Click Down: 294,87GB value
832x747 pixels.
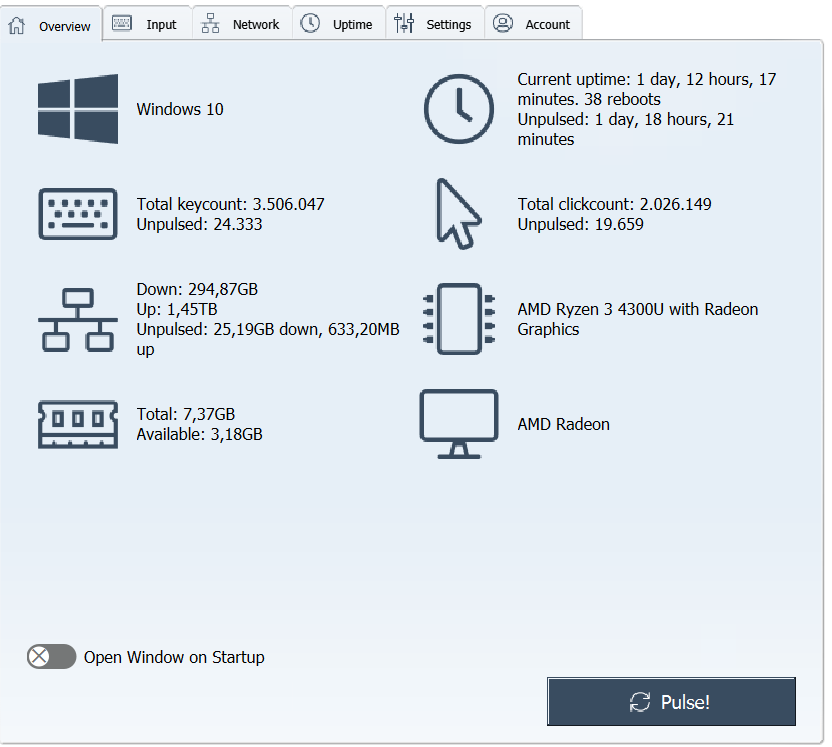pyautogui.click(x=197, y=289)
